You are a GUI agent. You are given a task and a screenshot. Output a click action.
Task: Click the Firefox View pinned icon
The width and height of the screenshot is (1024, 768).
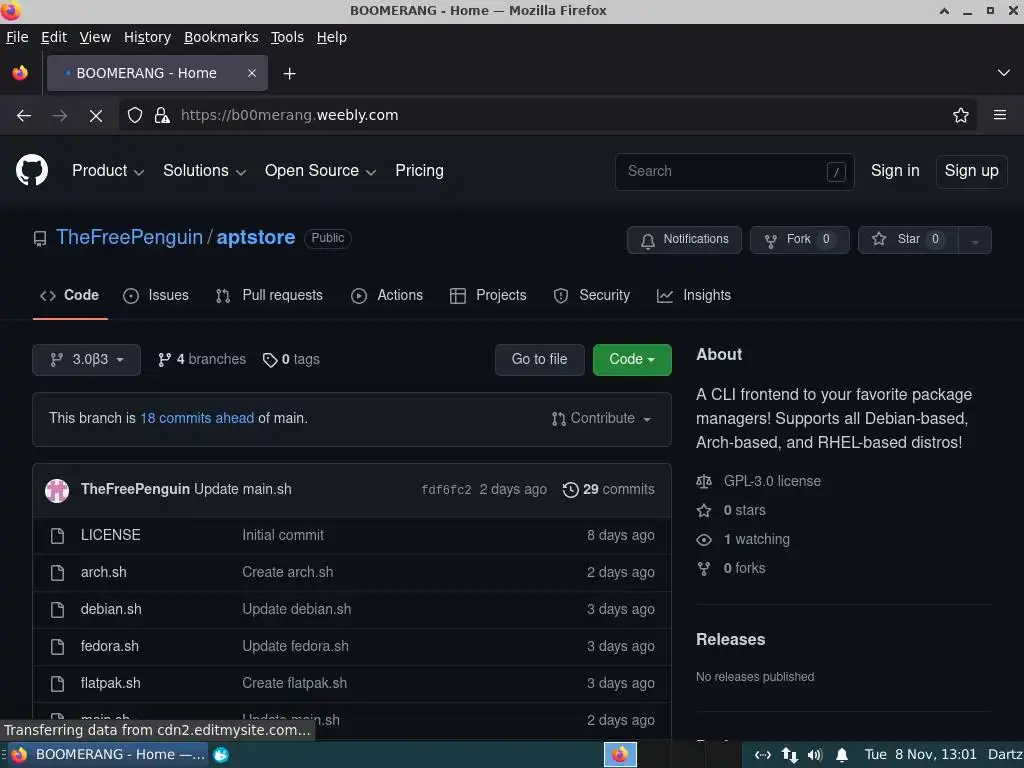point(20,73)
